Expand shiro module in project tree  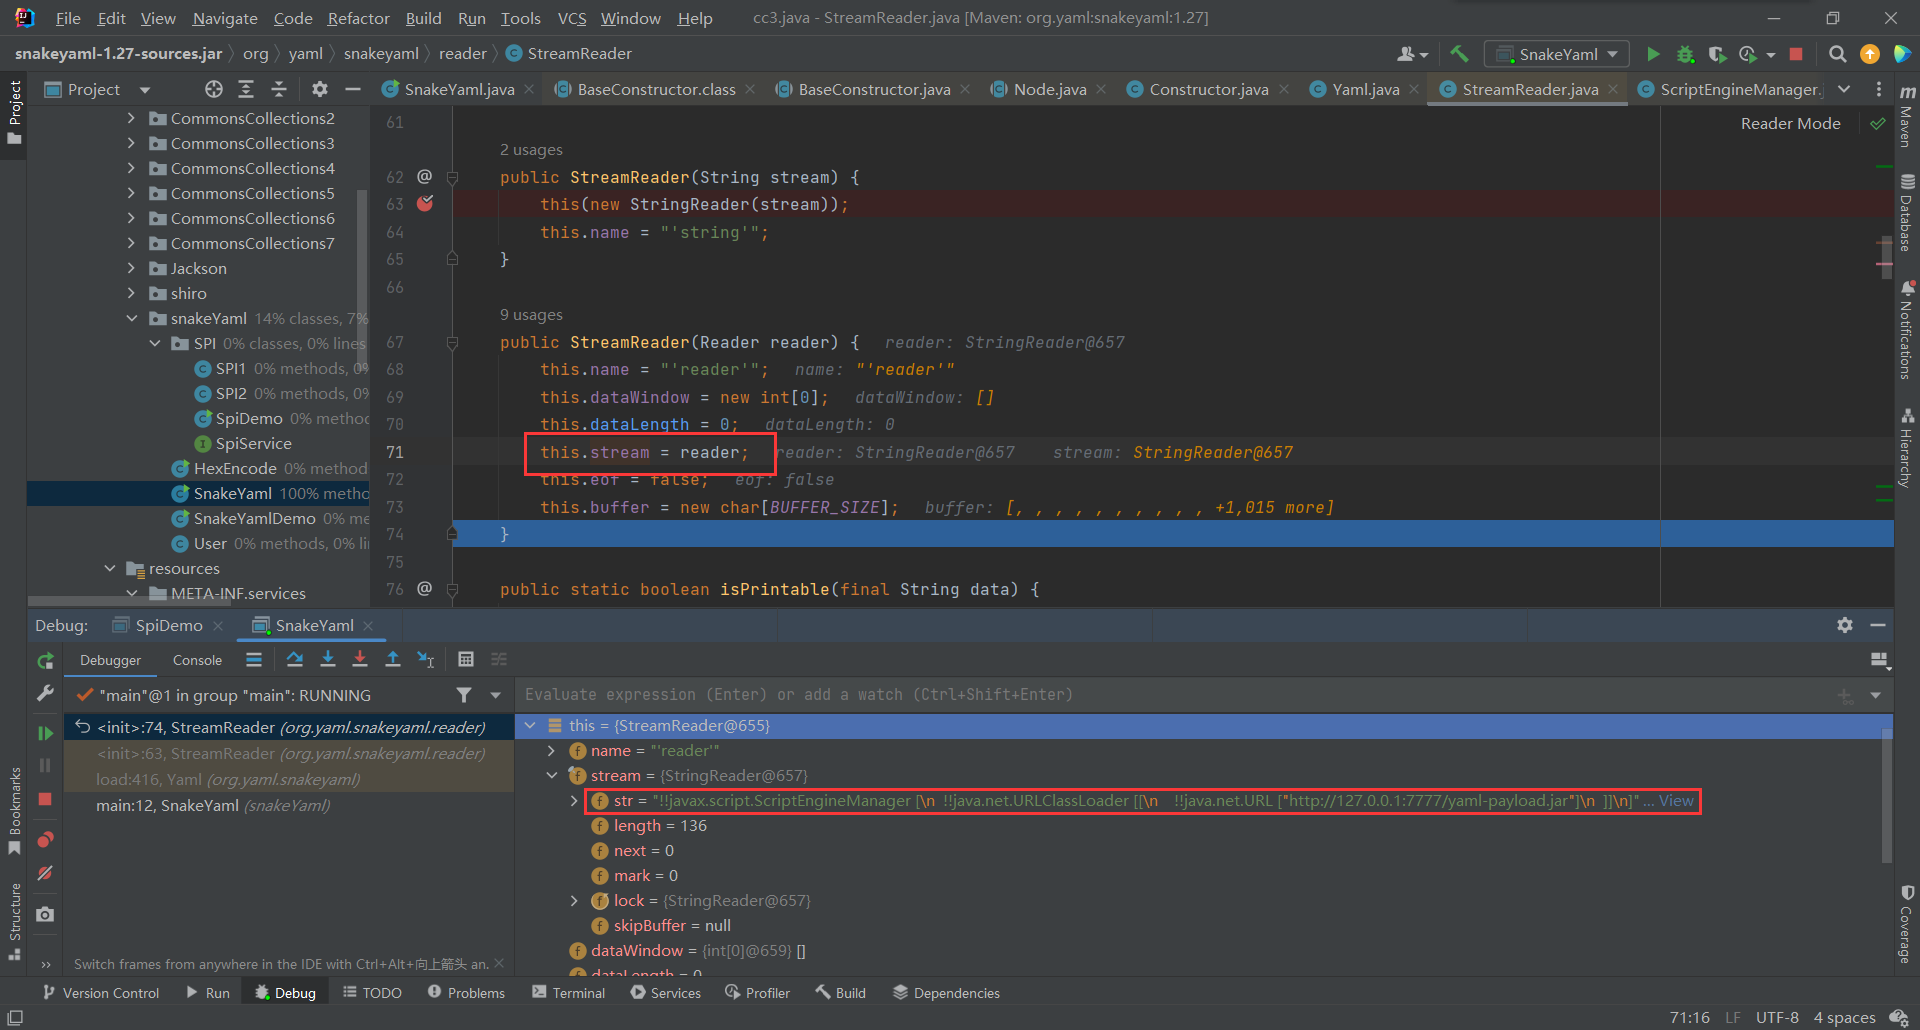(x=131, y=293)
